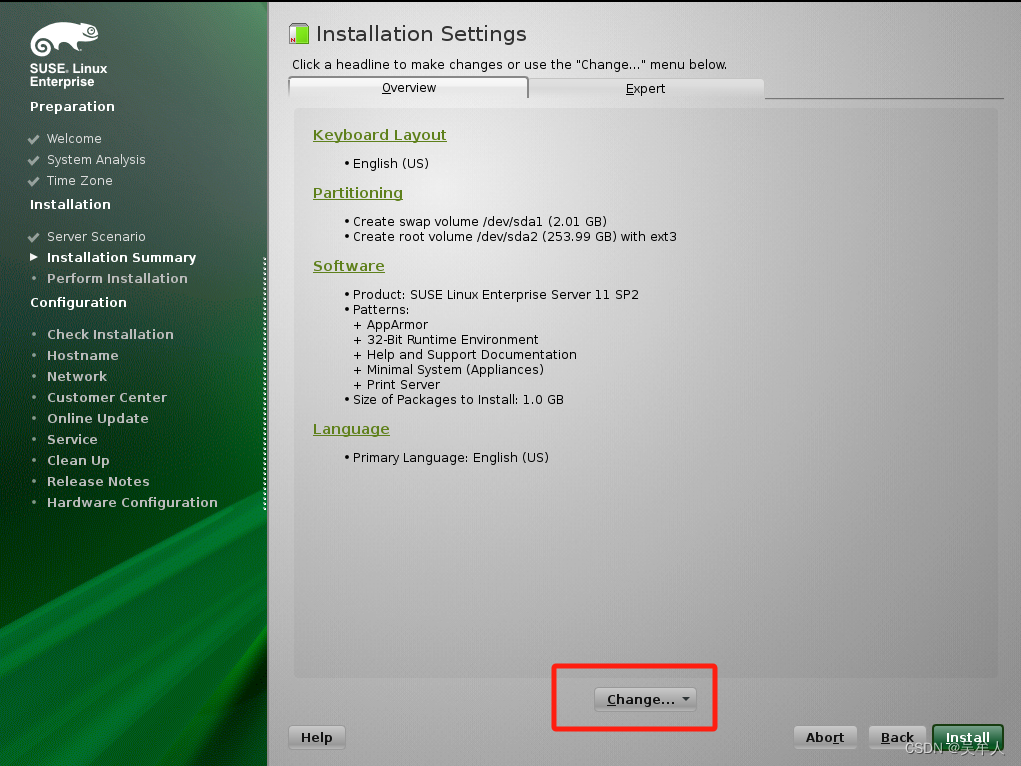
Task: Click the AppArmor pattern entry
Action: [x=397, y=324]
